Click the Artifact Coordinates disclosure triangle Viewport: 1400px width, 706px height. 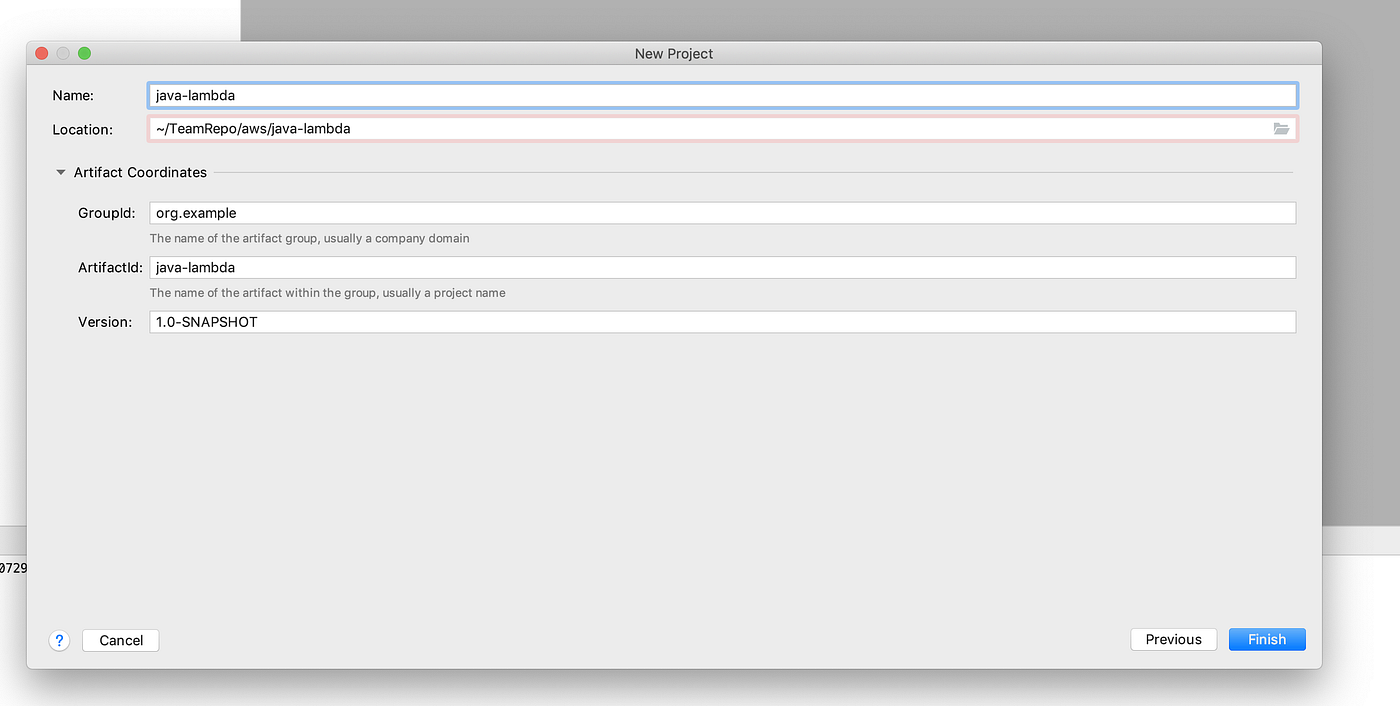[60, 172]
